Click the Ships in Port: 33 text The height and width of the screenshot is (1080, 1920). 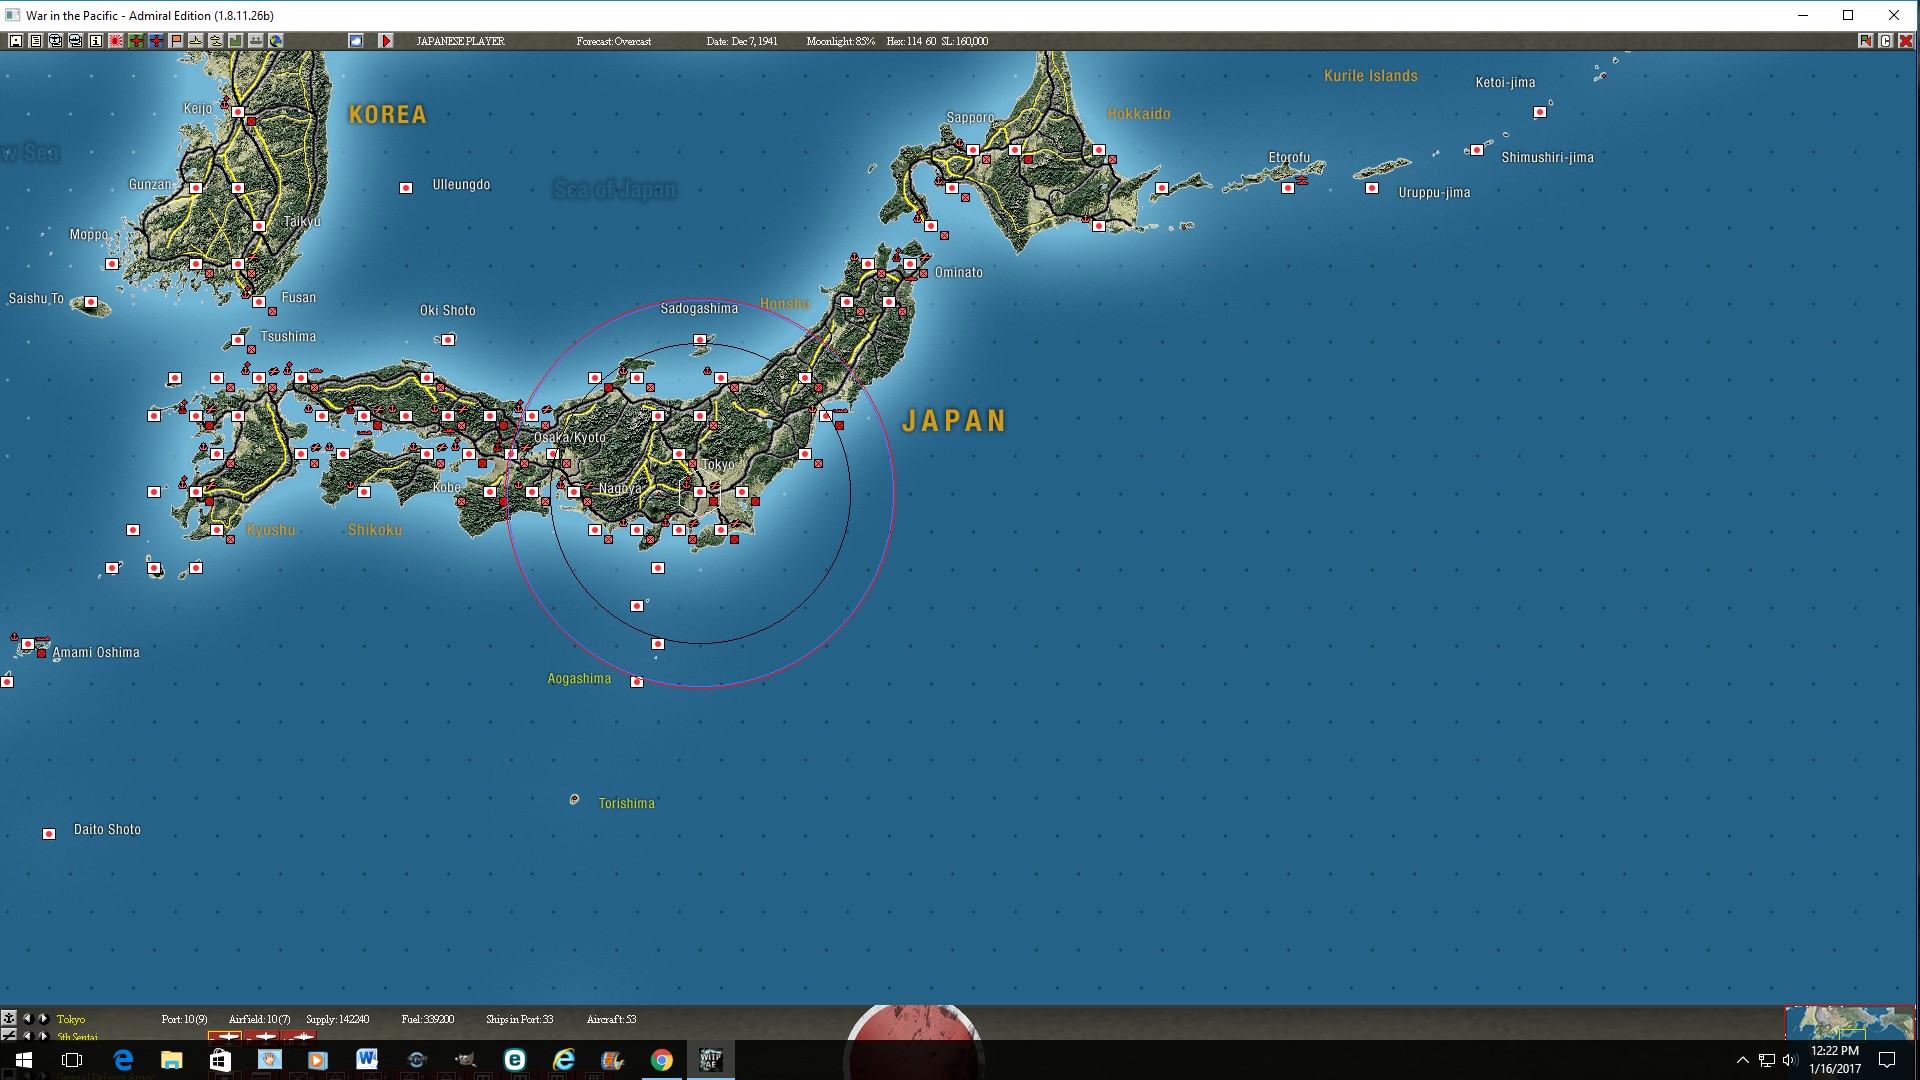519,1019
